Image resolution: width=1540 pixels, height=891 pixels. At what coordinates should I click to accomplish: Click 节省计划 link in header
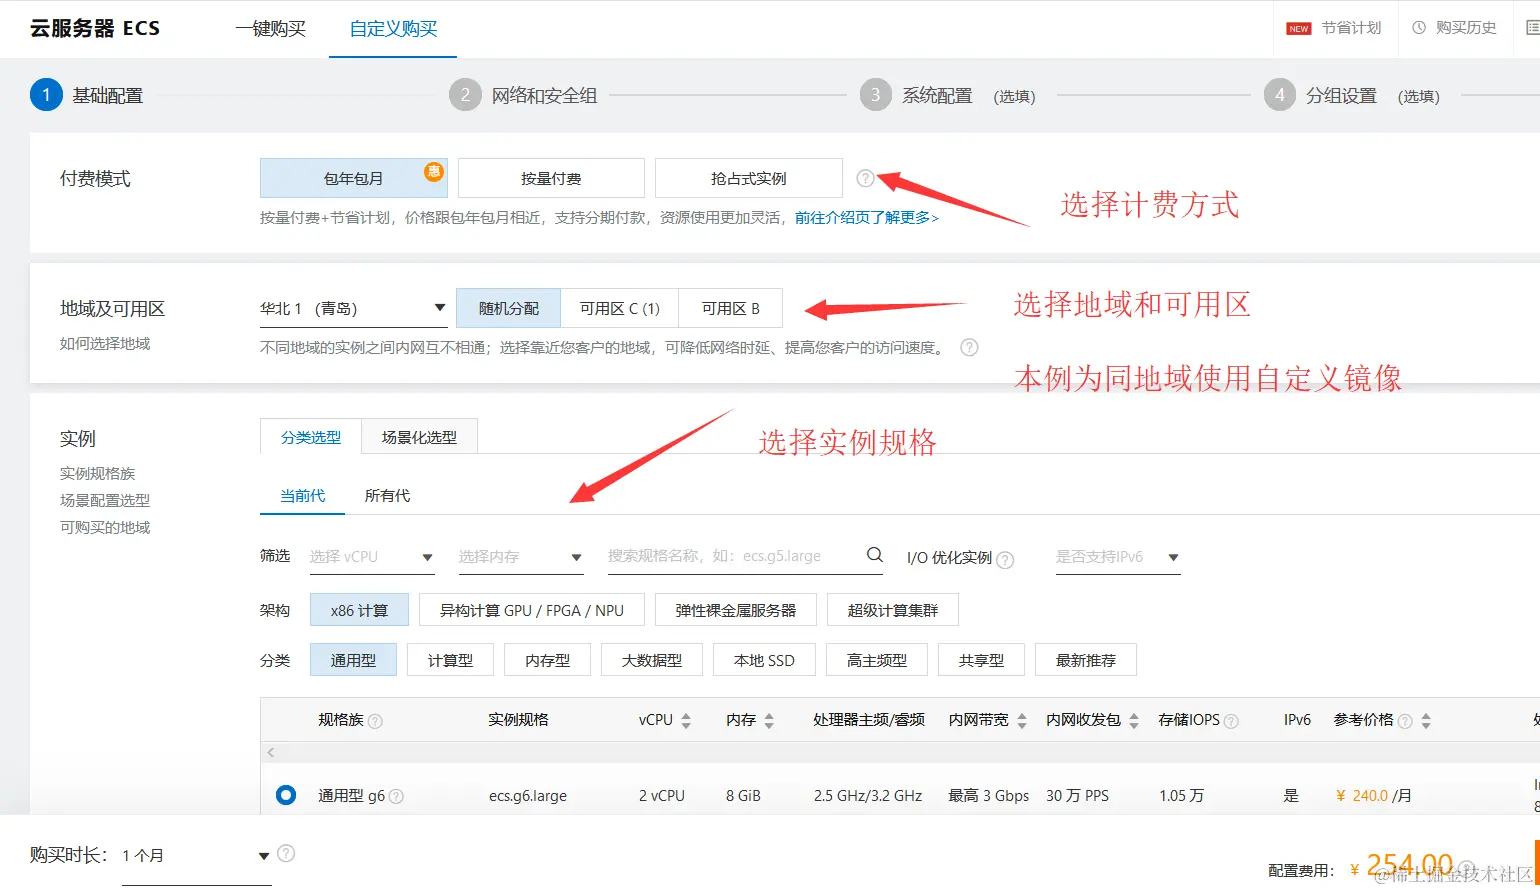pyautogui.click(x=1351, y=28)
